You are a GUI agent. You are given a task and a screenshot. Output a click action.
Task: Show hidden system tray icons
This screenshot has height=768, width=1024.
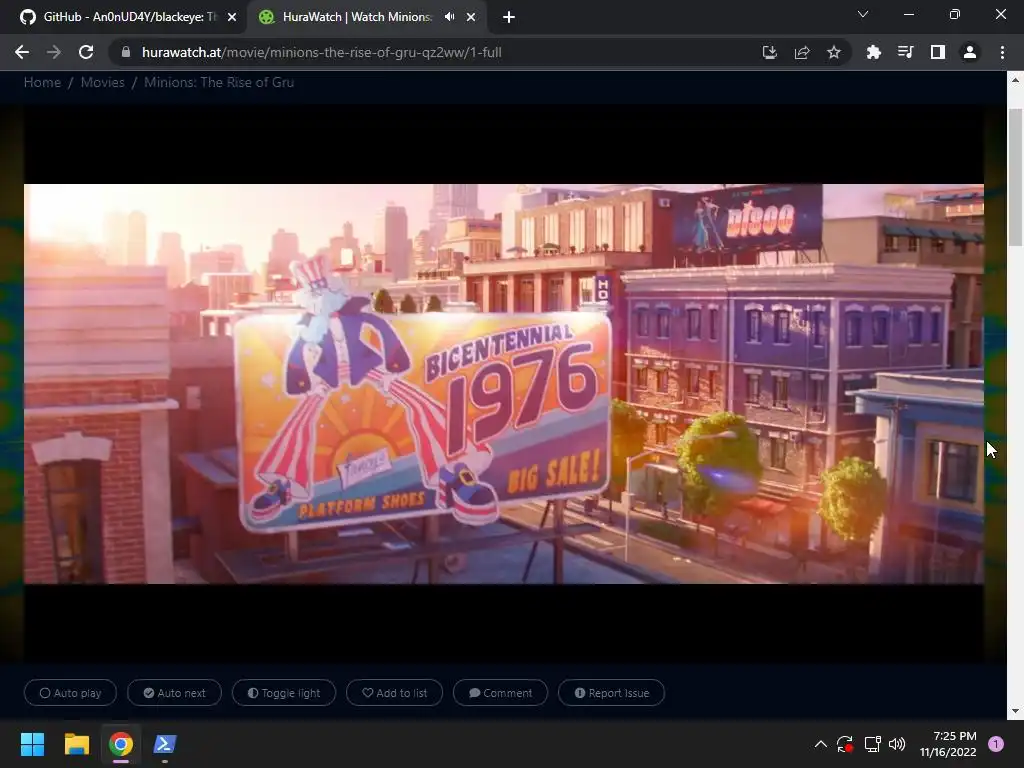[x=821, y=744]
